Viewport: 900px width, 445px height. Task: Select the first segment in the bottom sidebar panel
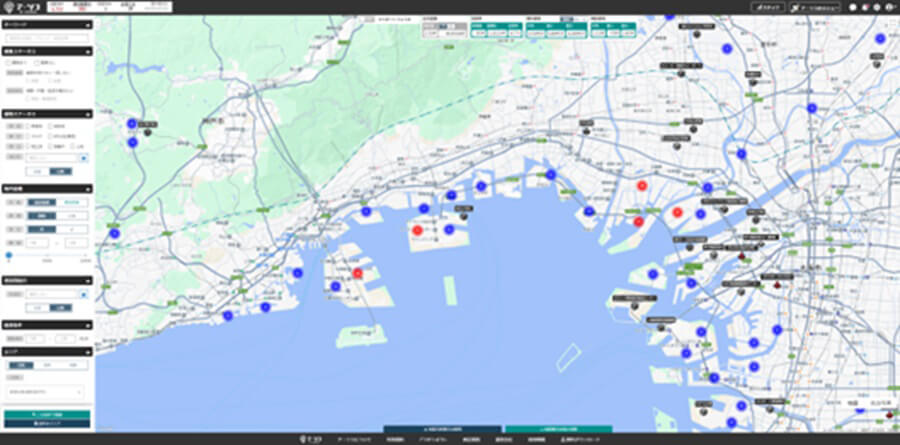[x=21, y=365]
